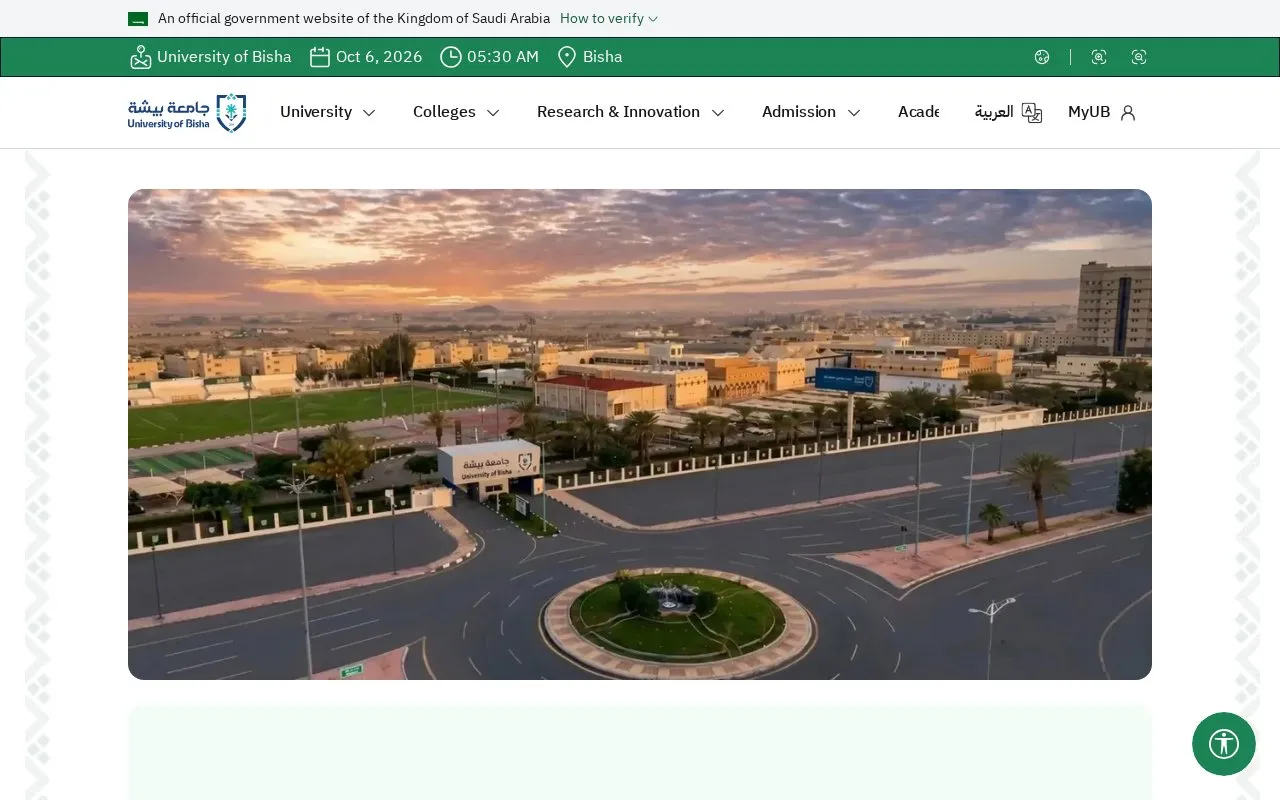Click the University of Bisha text in green bar
1280x800 pixels.
pyautogui.click(x=224, y=57)
